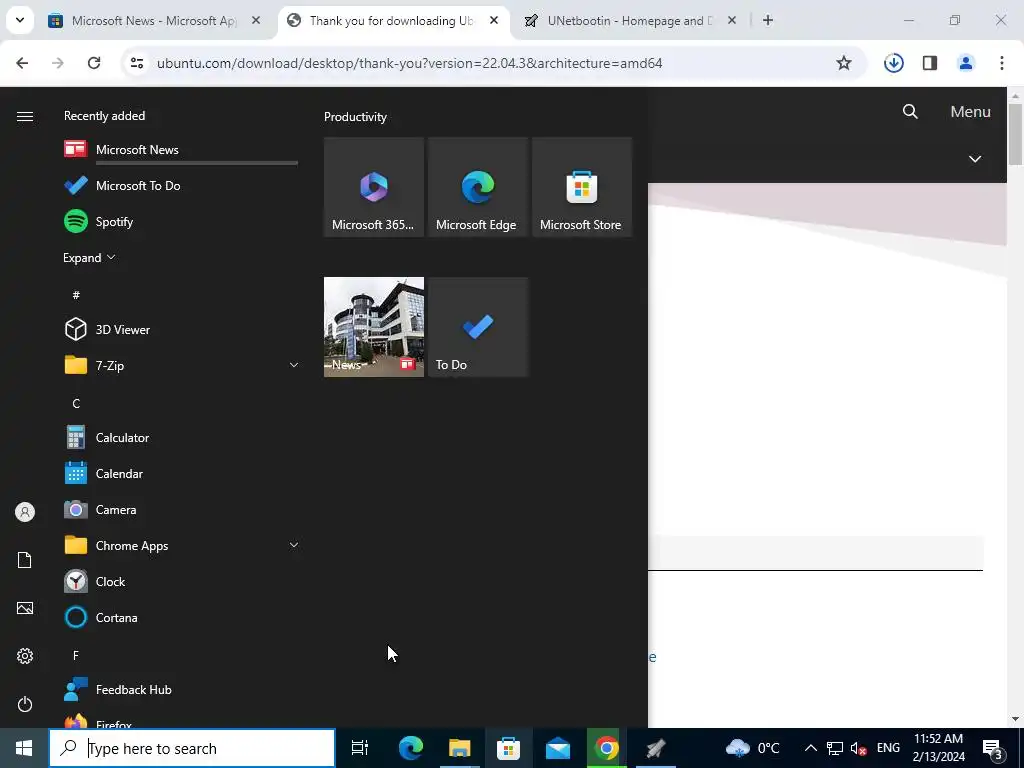Open the To Do tile
Image resolution: width=1024 pixels, height=768 pixels.
(478, 327)
